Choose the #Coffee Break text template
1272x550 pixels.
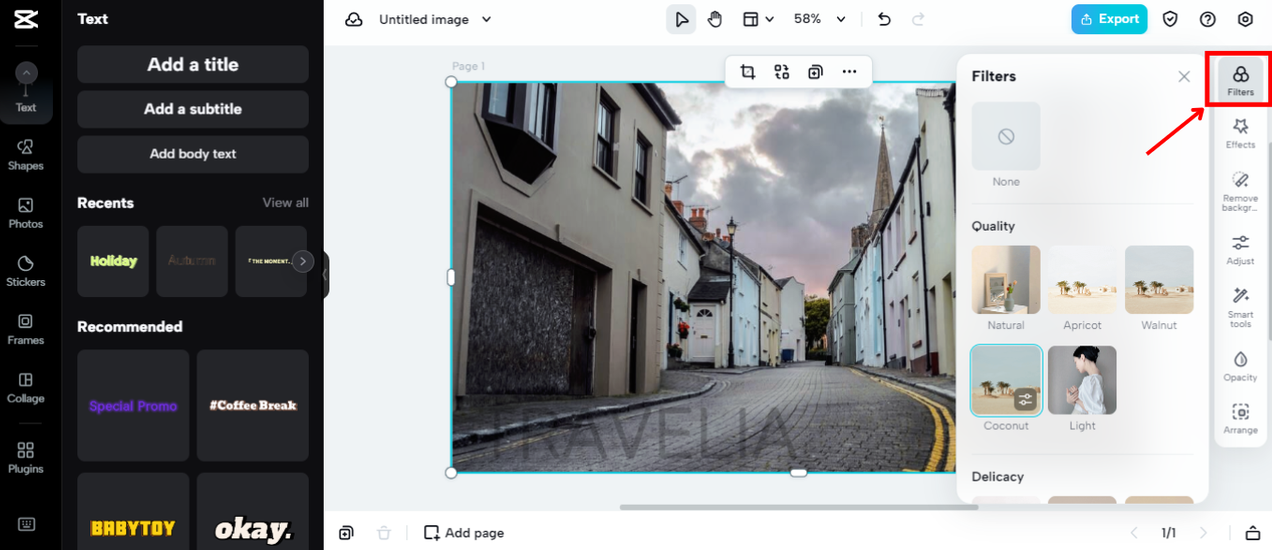253,405
